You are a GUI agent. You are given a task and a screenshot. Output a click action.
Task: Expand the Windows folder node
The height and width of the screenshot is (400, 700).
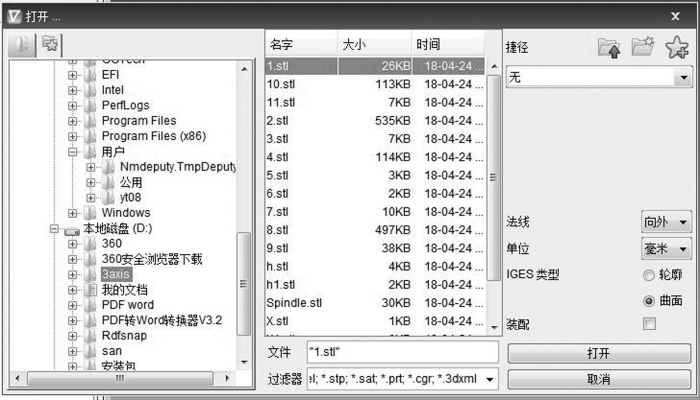click(x=72, y=213)
